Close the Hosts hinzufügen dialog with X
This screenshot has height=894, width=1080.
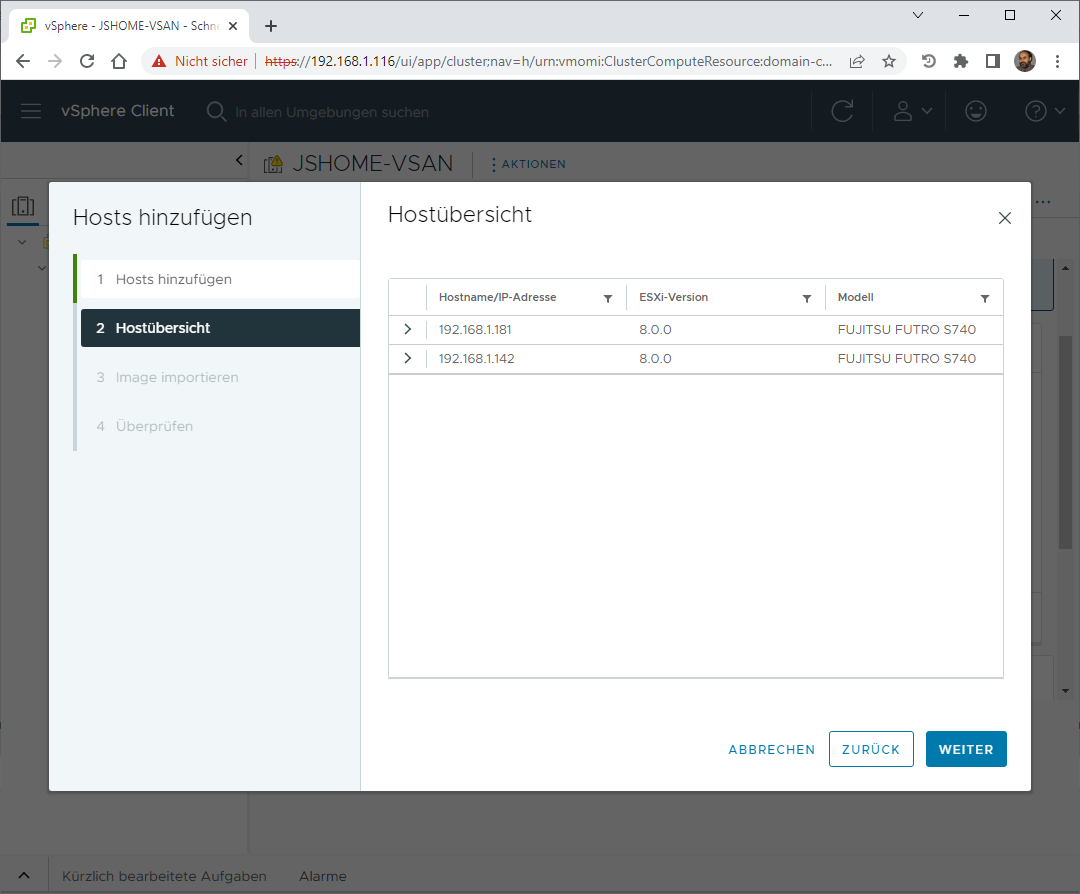pos(1005,218)
